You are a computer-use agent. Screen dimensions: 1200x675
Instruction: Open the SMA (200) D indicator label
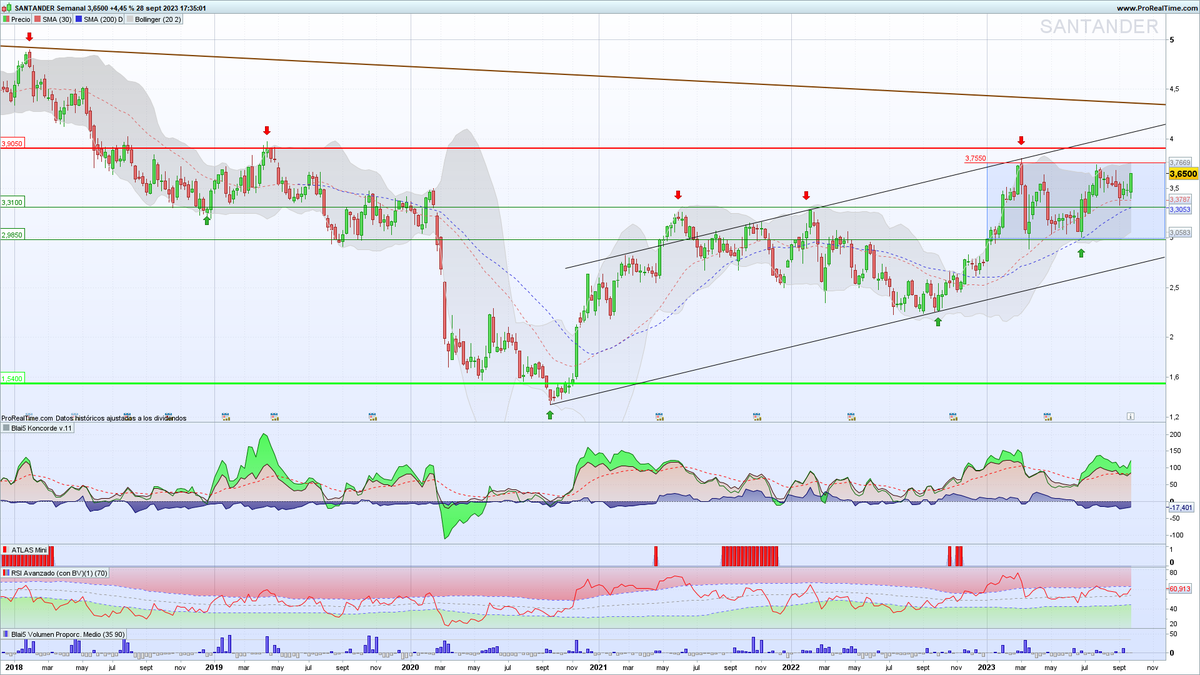(x=100, y=19)
